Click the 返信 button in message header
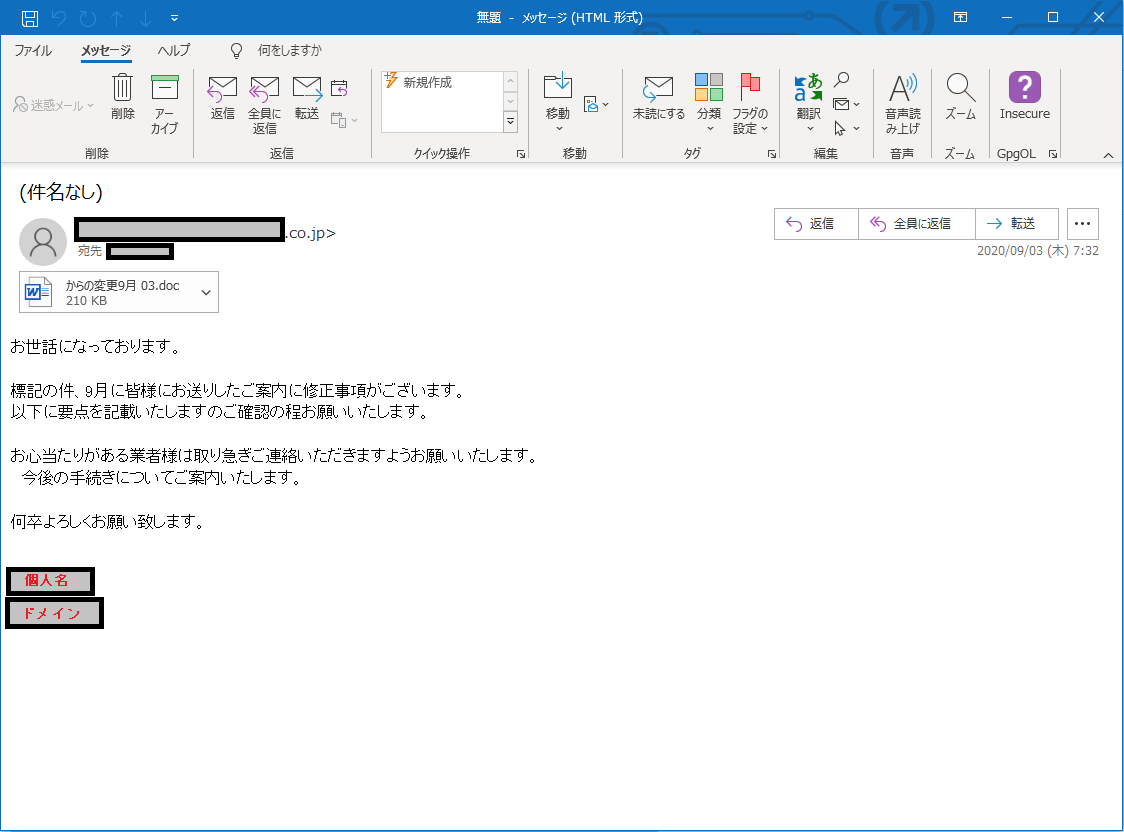The height and width of the screenshot is (832, 1124). 816,224
